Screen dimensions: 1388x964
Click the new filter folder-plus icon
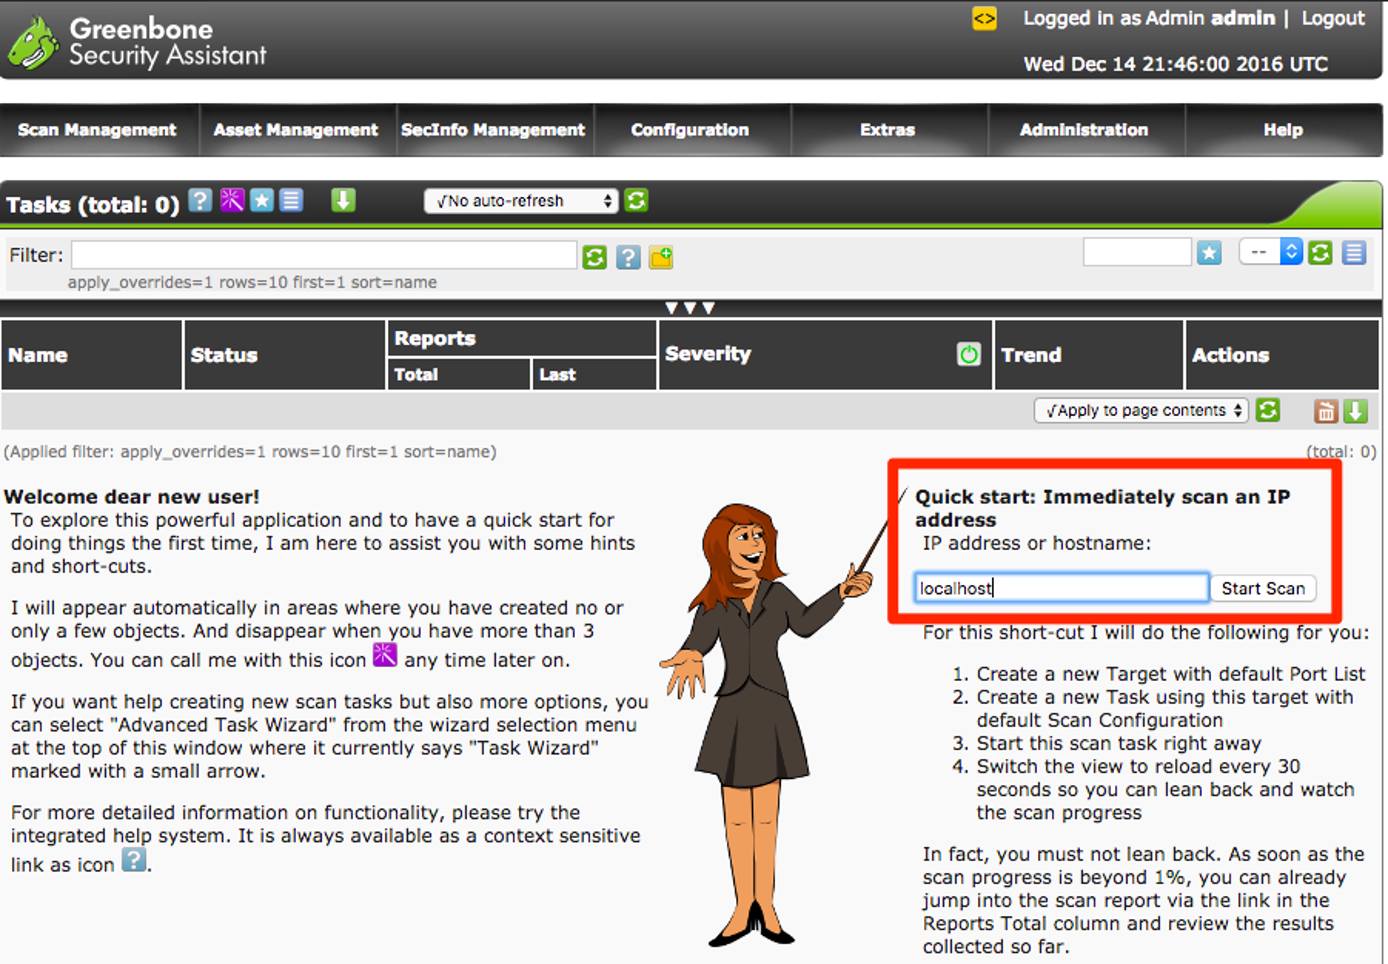660,256
